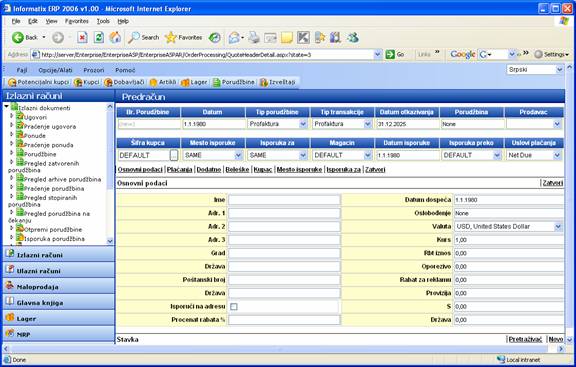Open Ugovori in the tree
This screenshot has width=576, height=367.
tap(35, 117)
